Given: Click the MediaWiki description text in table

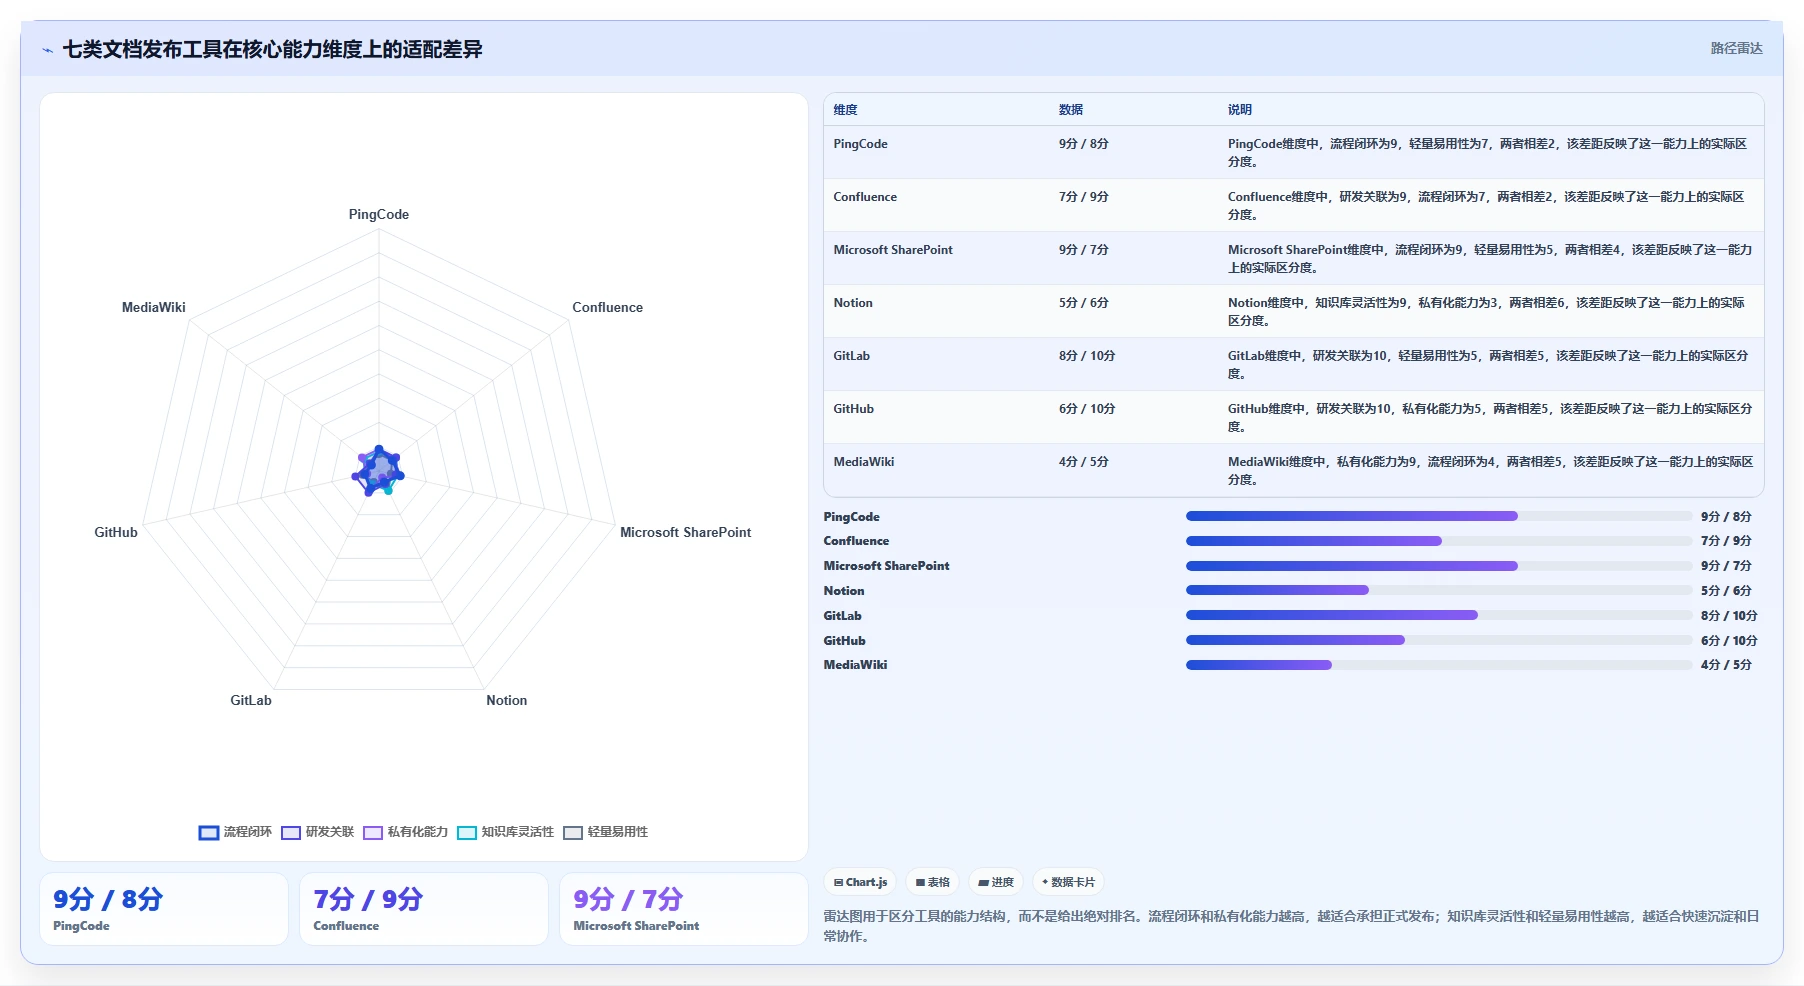Looking at the screenshot, I should click(1490, 471).
